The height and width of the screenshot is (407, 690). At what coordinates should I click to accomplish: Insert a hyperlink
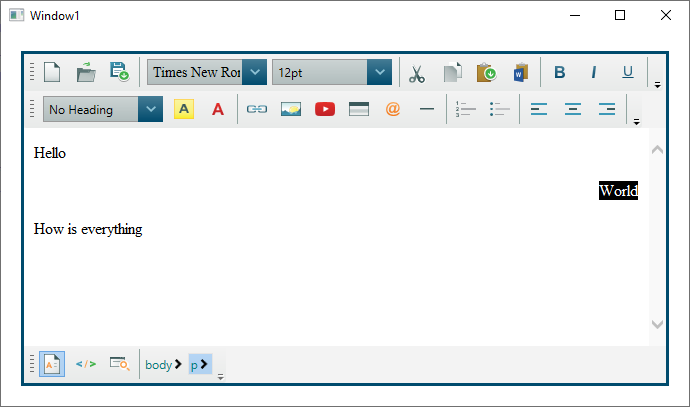click(257, 109)
